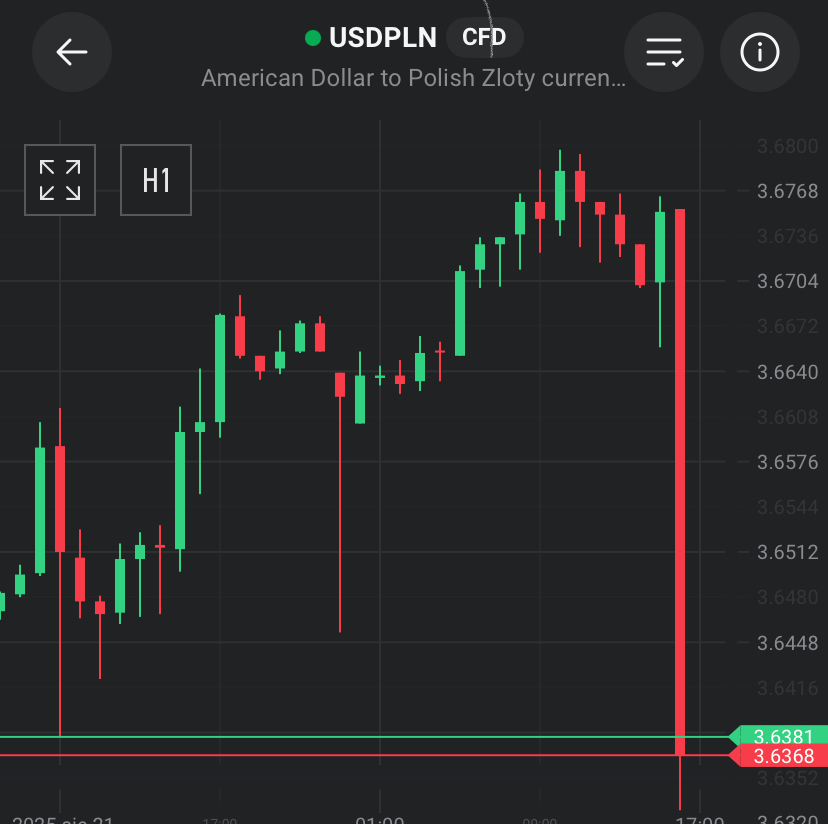Click the green market status dot
Viewport: 828px width, 824px height.
point(313,38)
